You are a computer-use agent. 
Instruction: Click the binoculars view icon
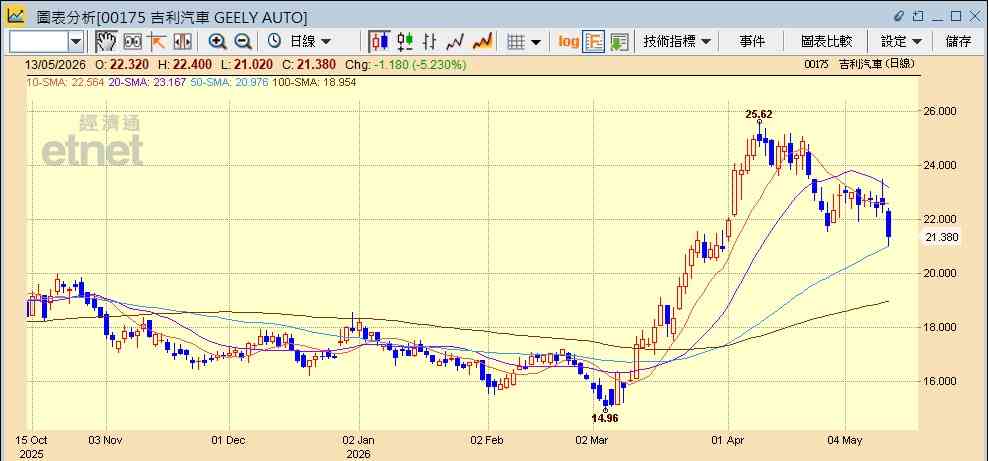[x=132, y=42]
